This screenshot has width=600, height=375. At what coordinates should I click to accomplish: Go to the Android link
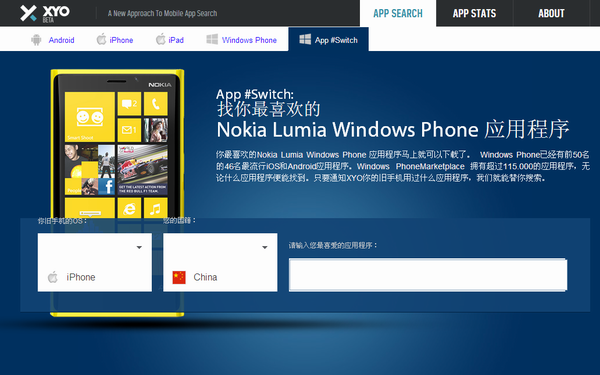[x=61, y=40]
